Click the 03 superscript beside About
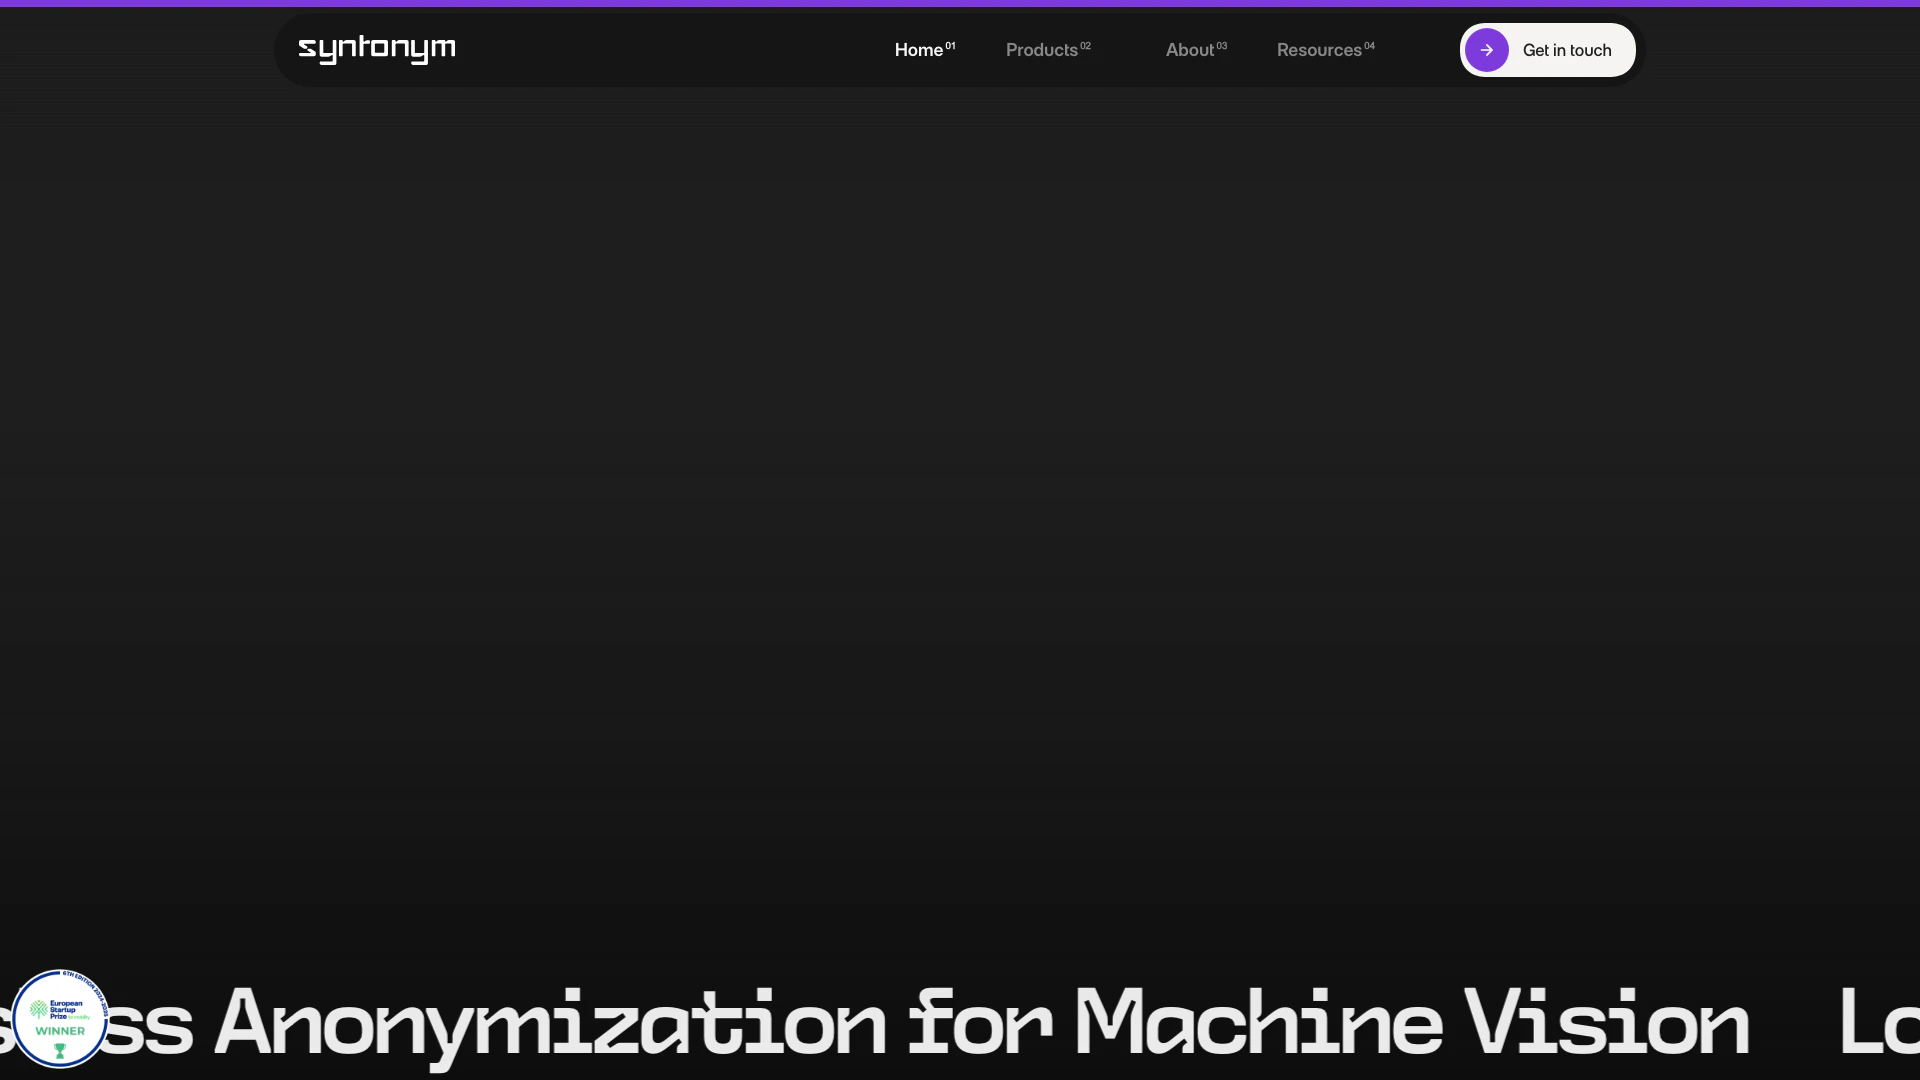 tap(1221, 46)
